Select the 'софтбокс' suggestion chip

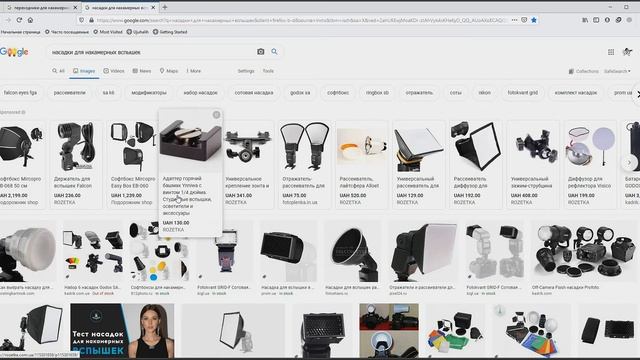[x=338, y=93]
